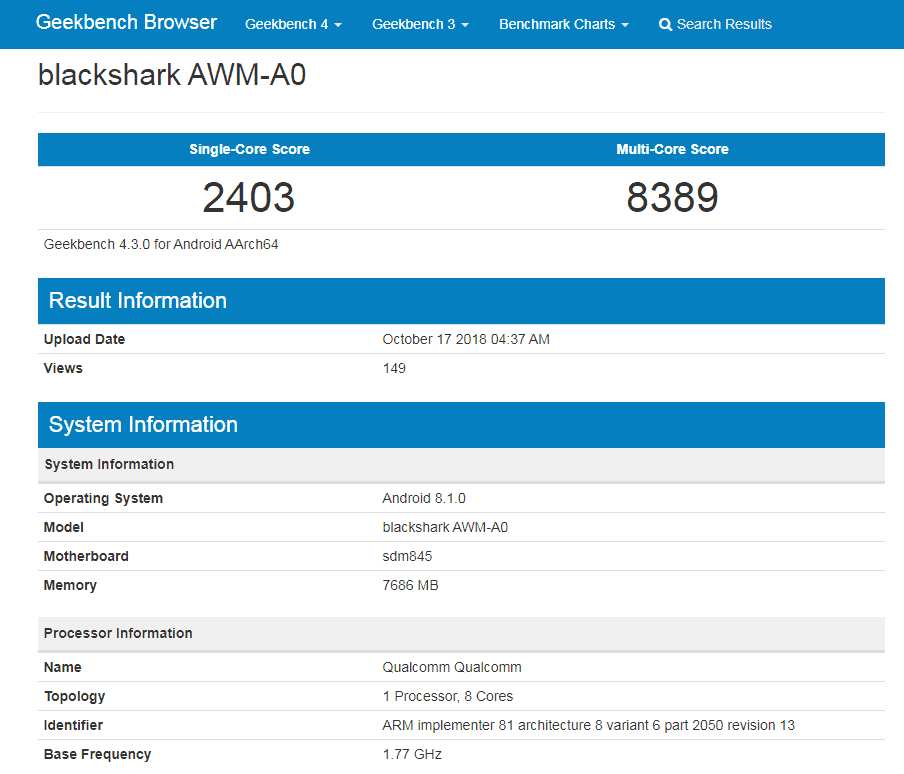Select the frequency value 1.77 GHz

[x=412, y=754]
